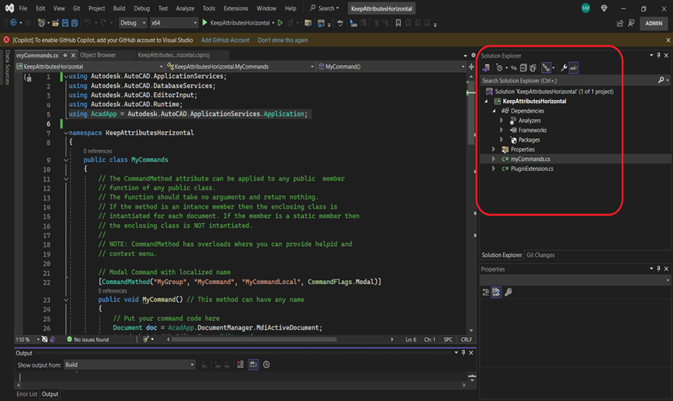The image size is (673, 401).
Task: Collapse the Dependencies tree node
Action: click(494, 111)
